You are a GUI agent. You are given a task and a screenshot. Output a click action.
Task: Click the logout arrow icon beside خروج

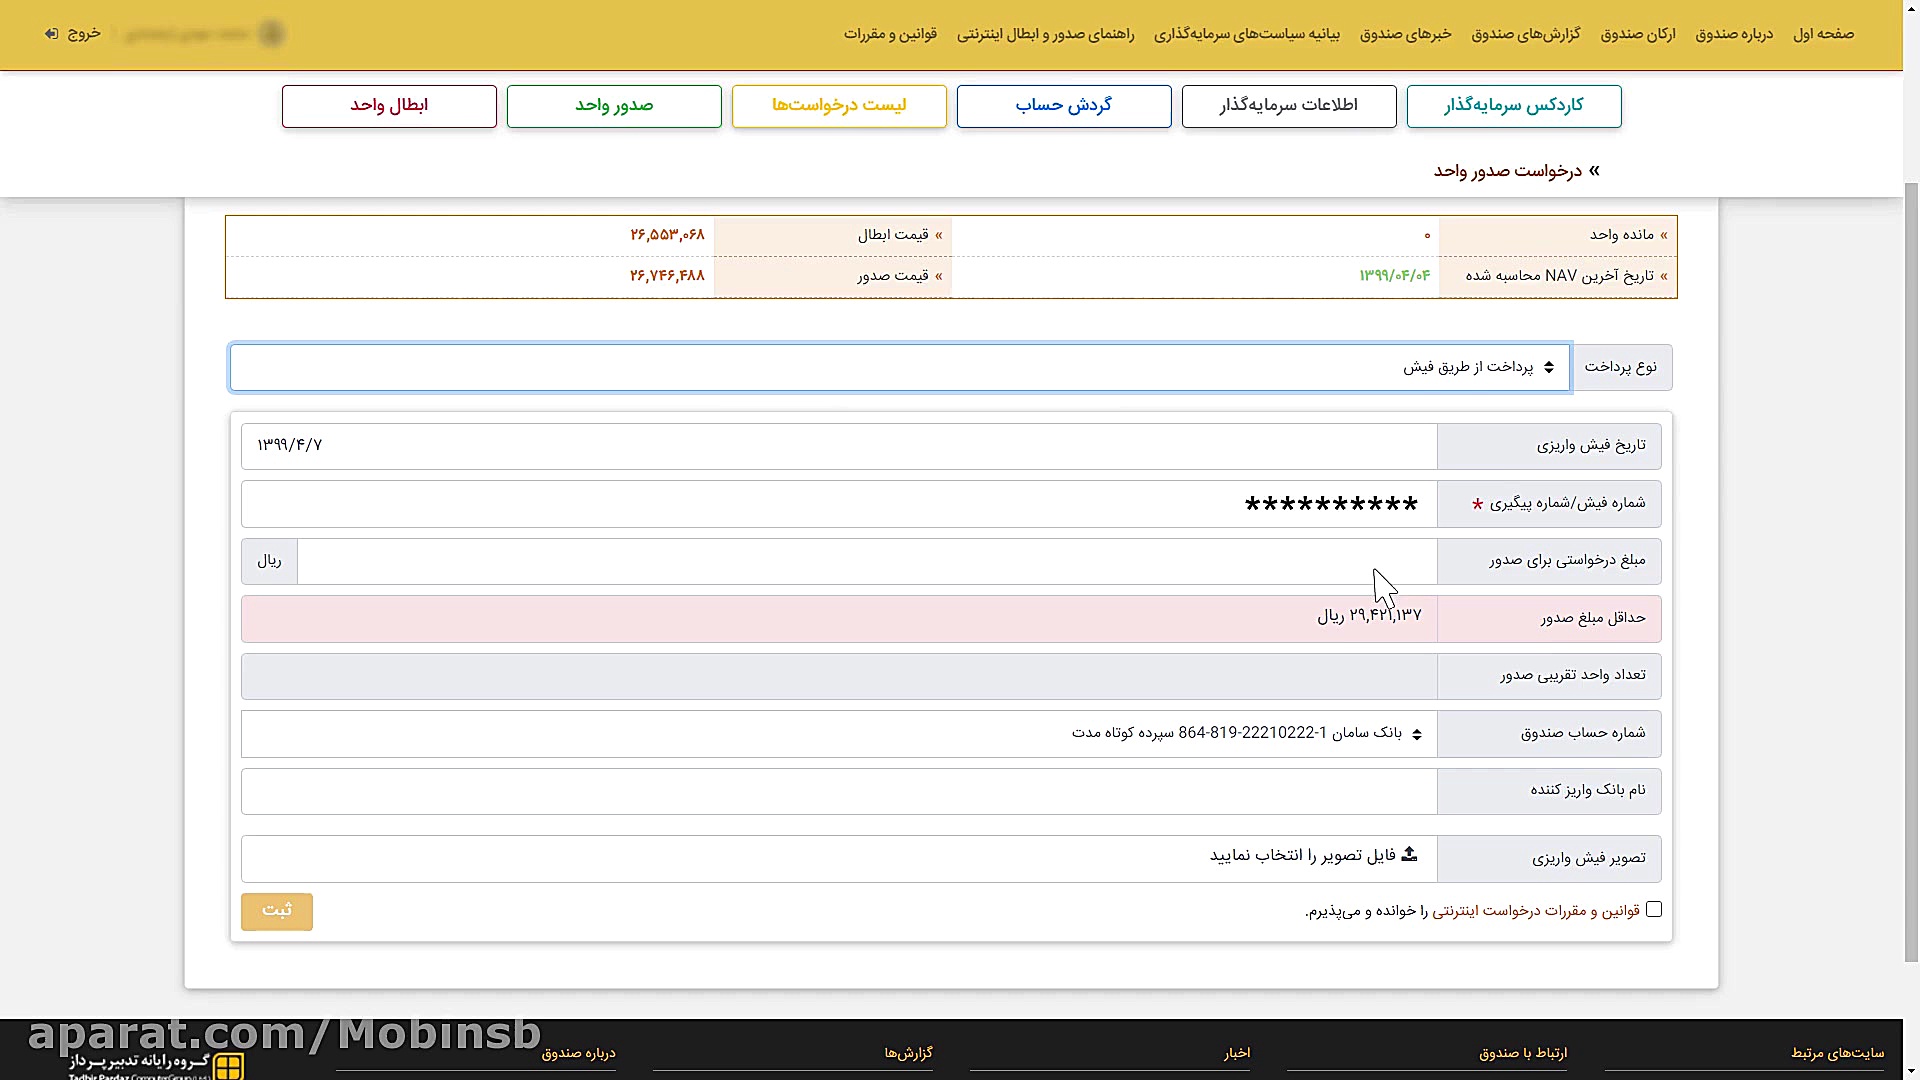click(x=51, y=34)
